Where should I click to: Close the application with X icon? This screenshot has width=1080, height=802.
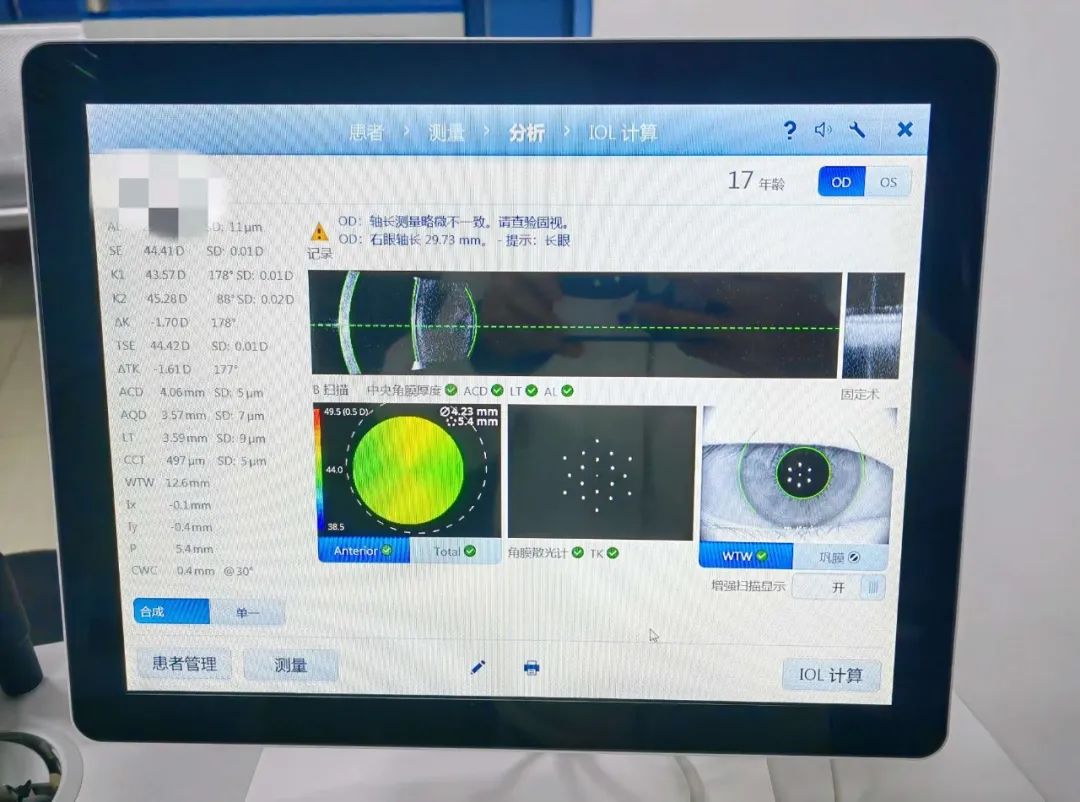point(905,129)
